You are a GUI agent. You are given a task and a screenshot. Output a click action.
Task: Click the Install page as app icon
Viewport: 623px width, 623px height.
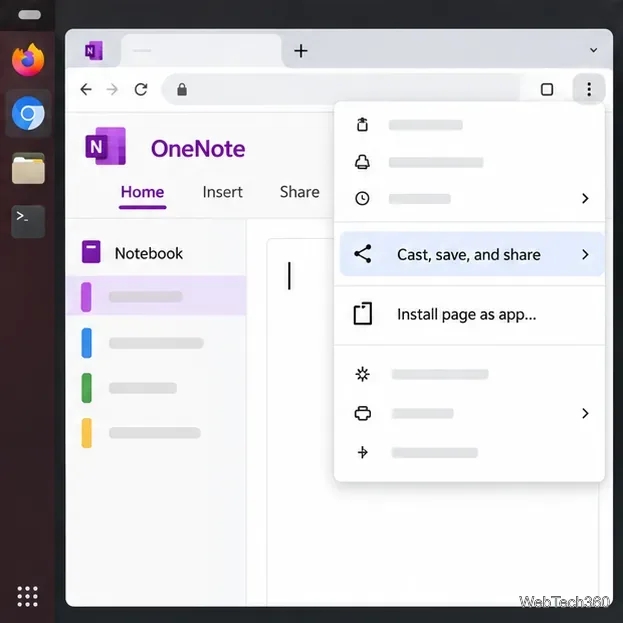pyautogui.click(x=362, y=314)
